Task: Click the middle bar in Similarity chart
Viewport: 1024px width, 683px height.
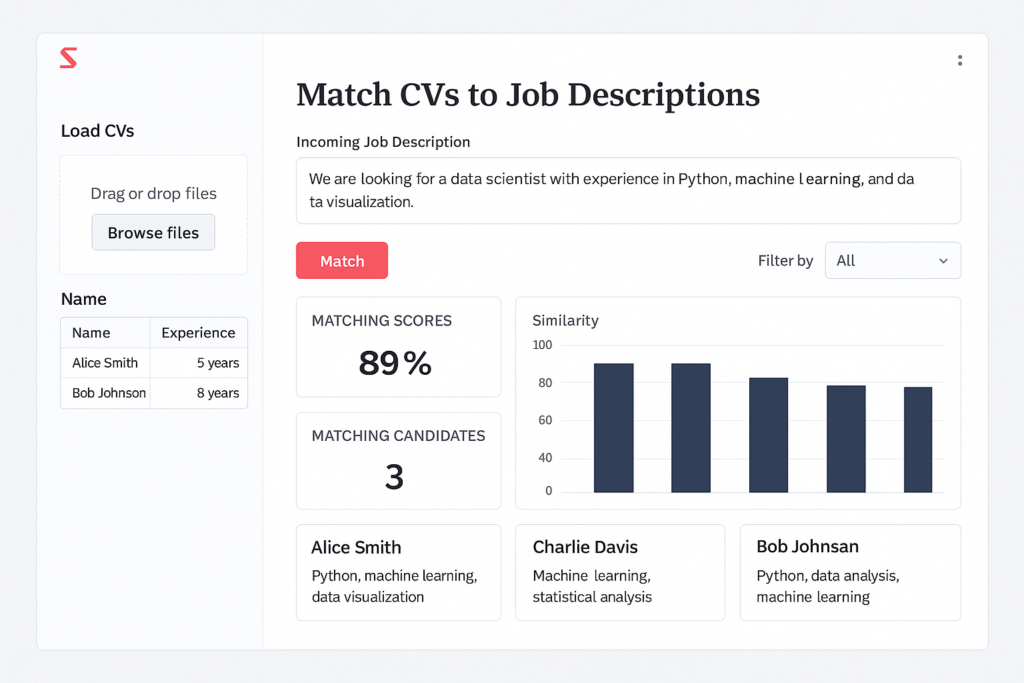Action: [768, 435]
